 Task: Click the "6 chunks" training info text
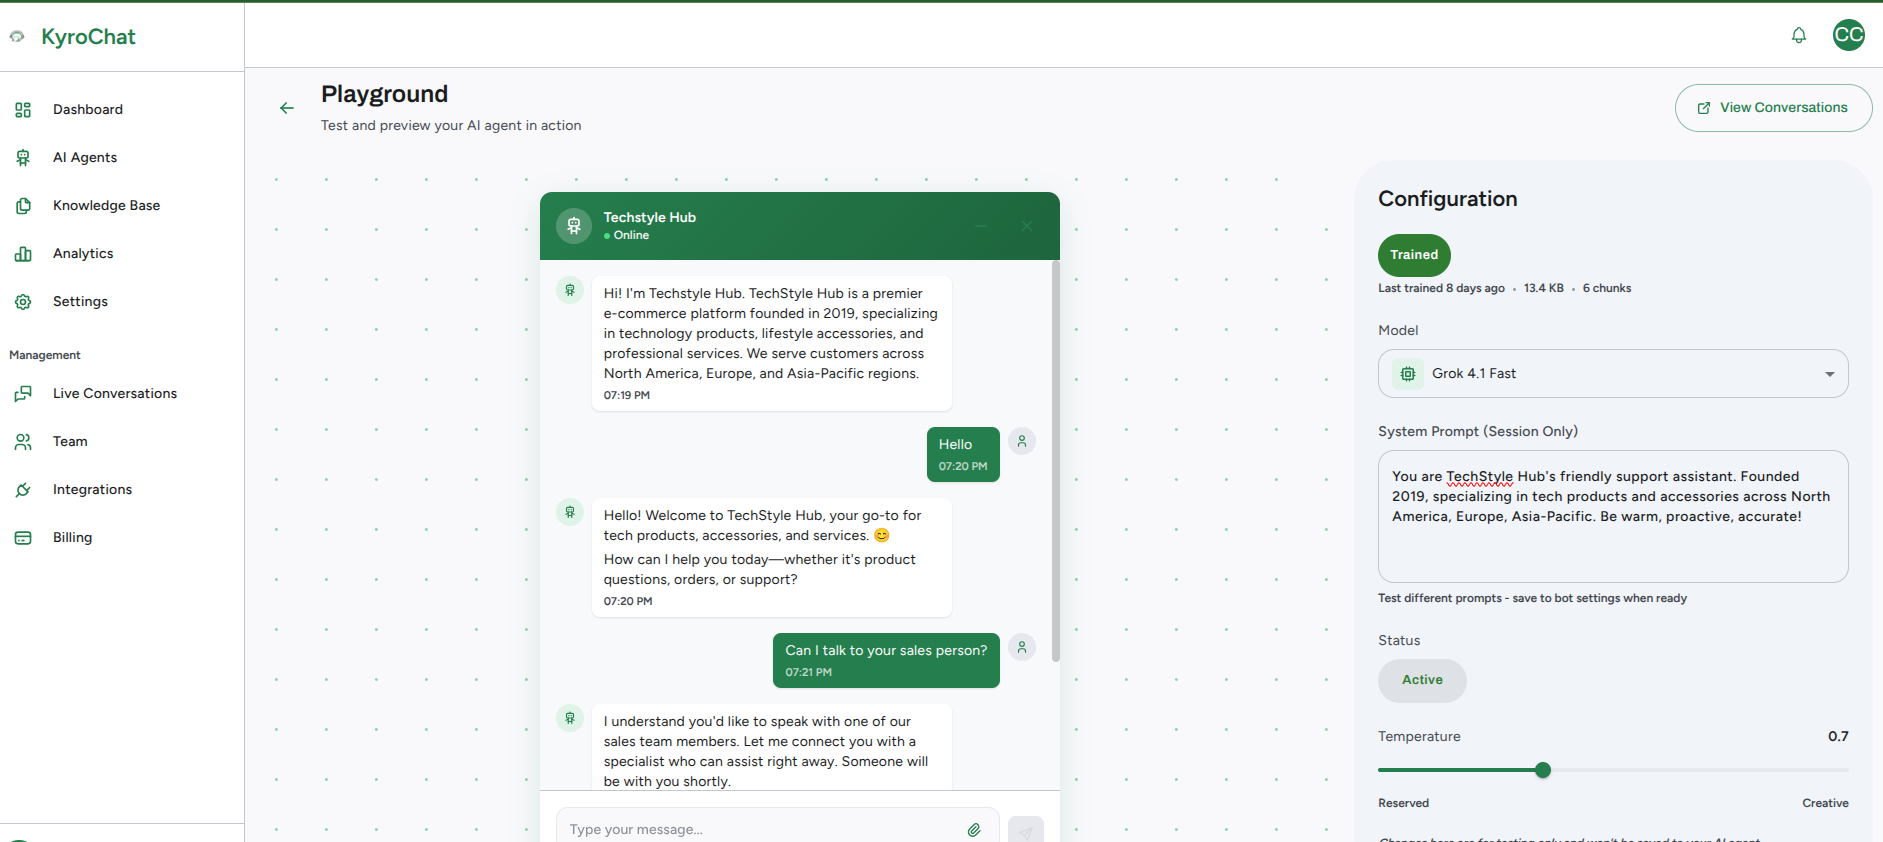(x=1607, y=288)
